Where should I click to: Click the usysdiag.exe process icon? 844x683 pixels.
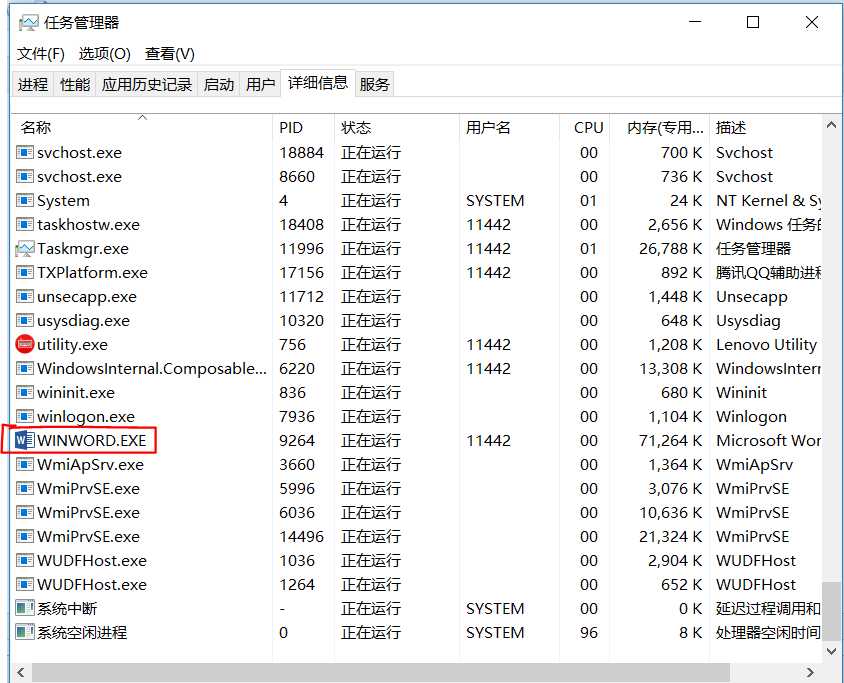[25, 321]
